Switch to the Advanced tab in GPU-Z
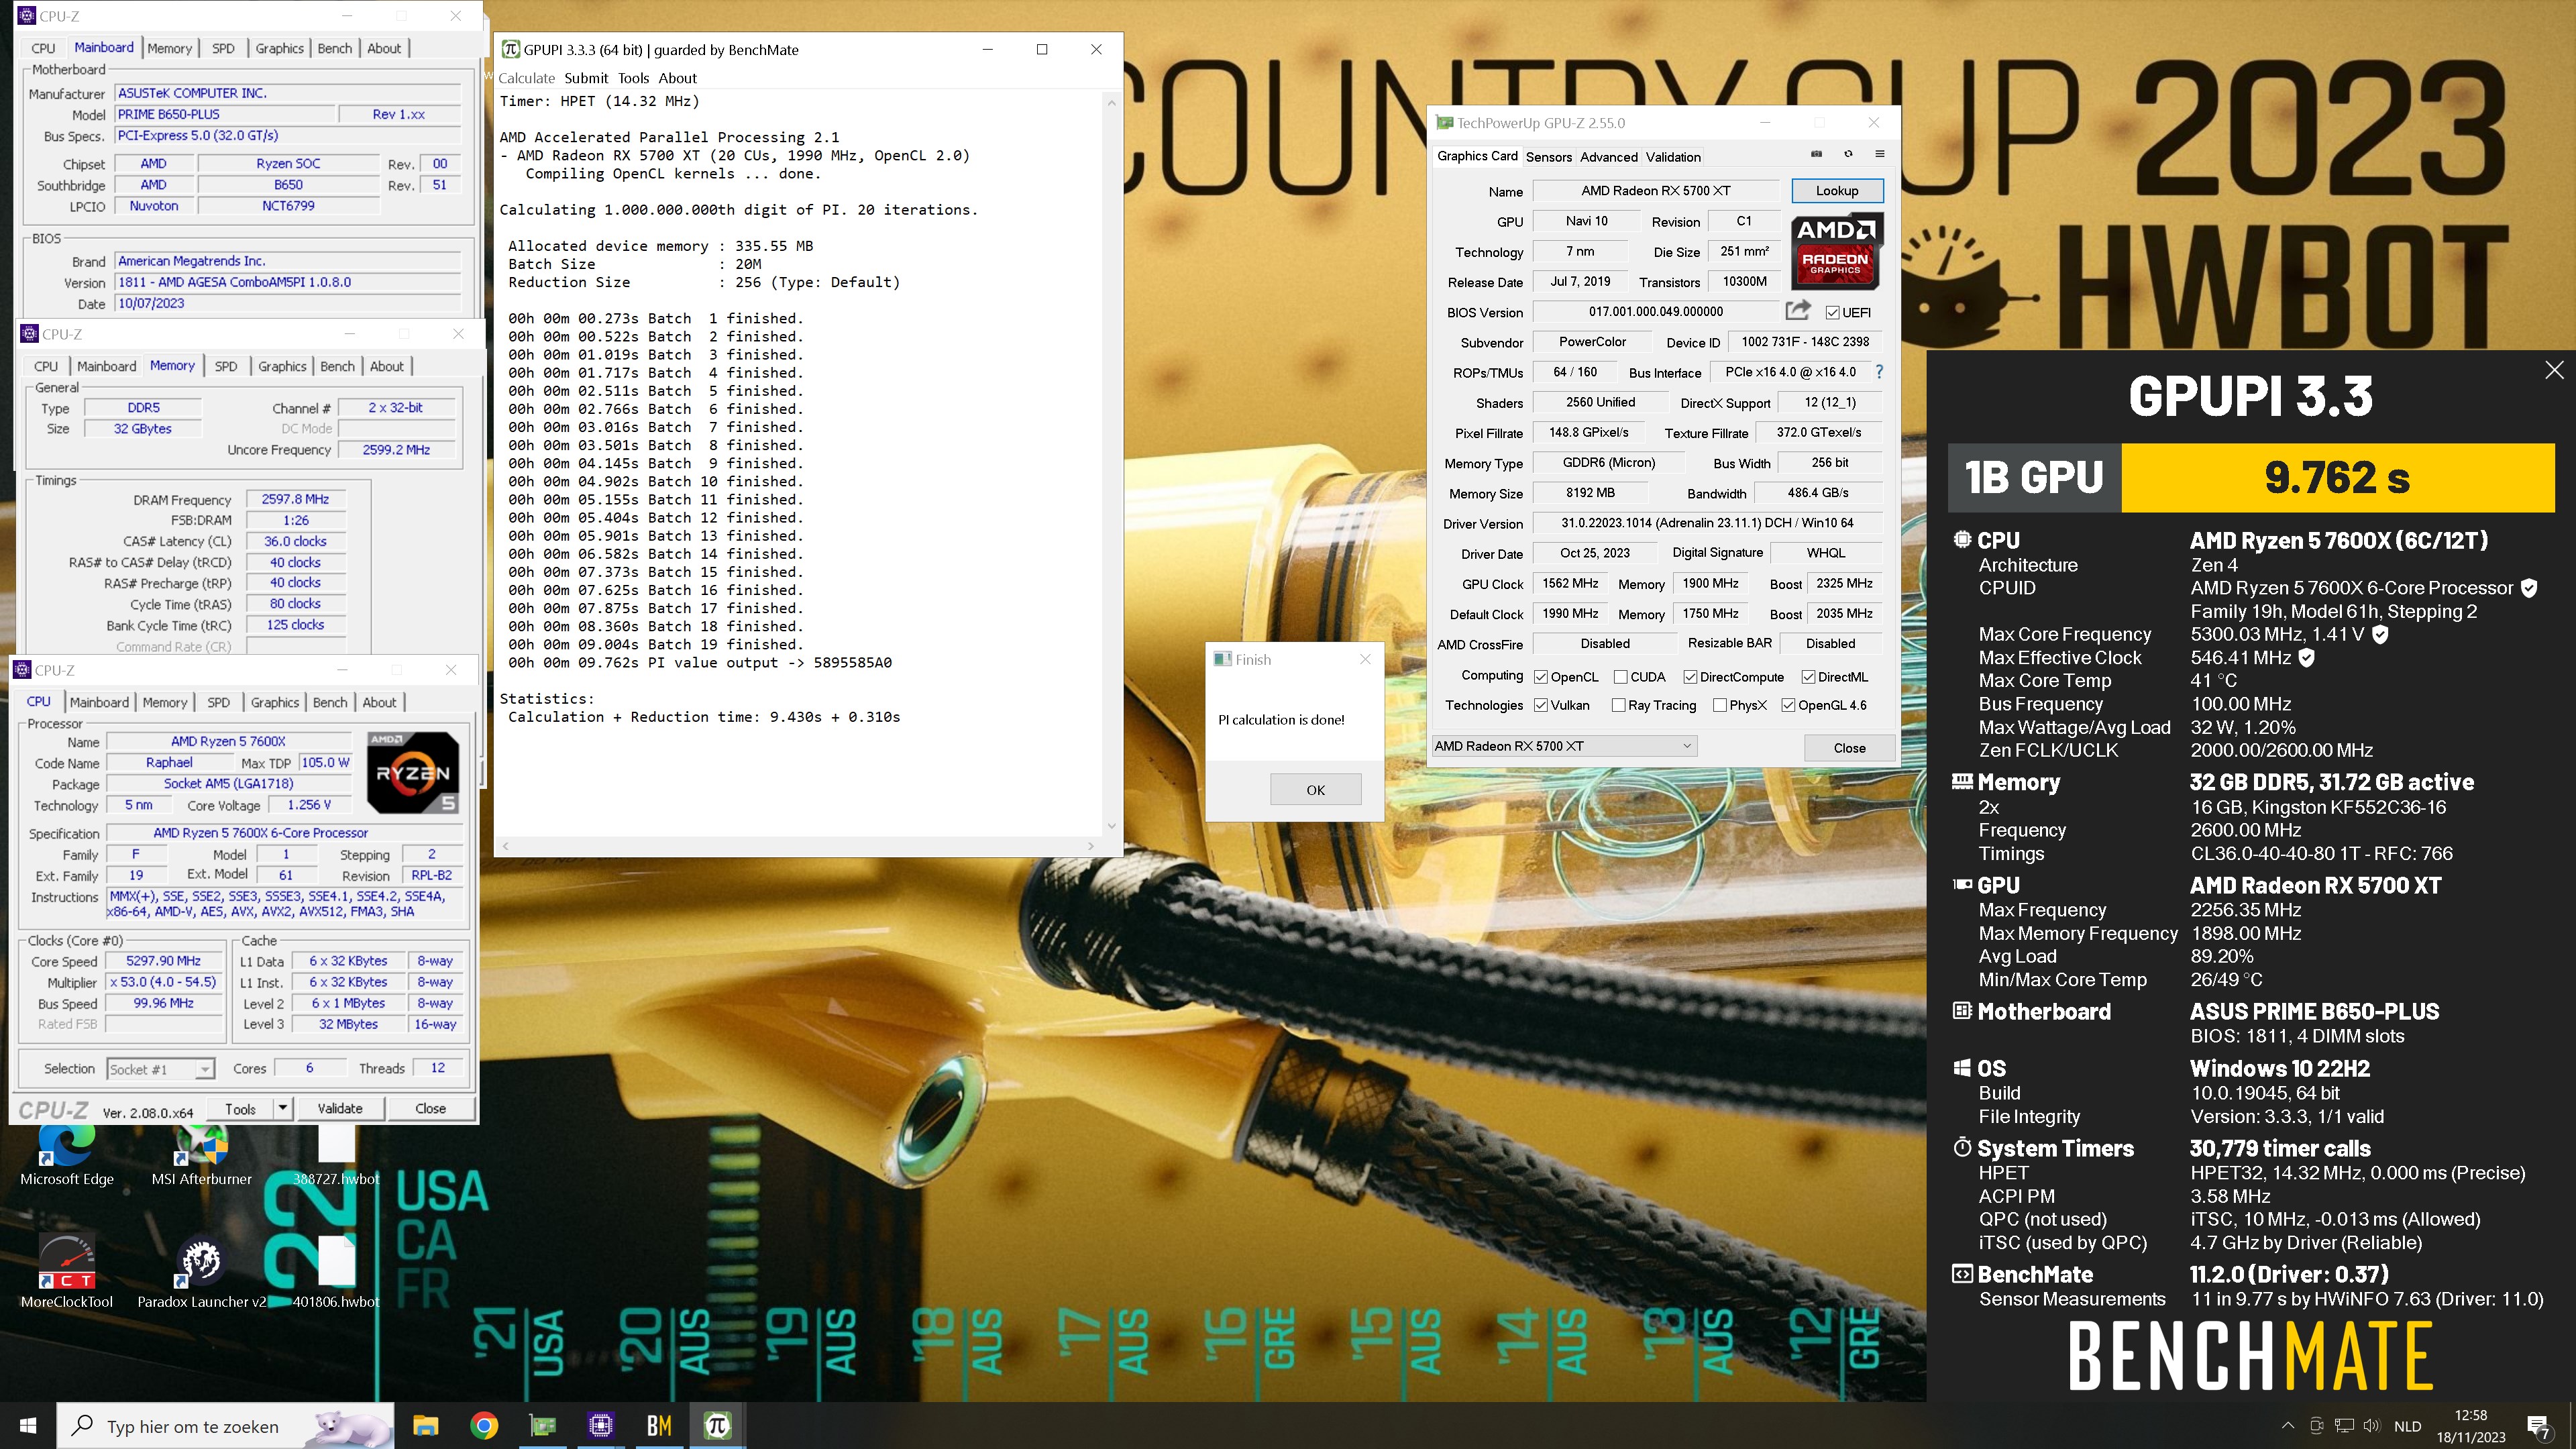This screenshot has height=1449, width=2576. (x=1609, y=157)
